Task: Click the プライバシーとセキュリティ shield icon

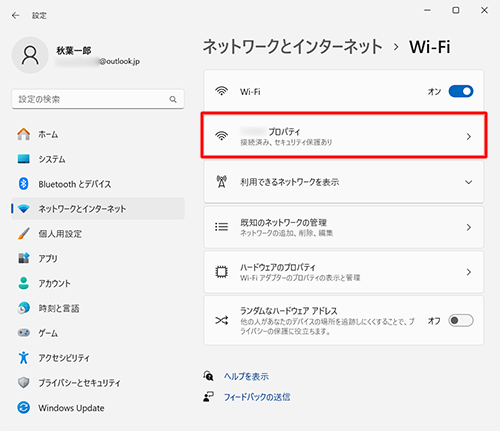Action: coord(24,382)
